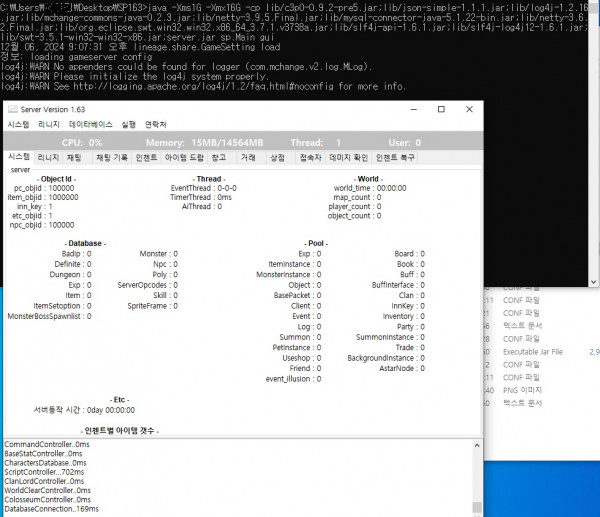Click the User: 0 status text
The height and width of the screenshot is (517, 600).
coord(405,143)
